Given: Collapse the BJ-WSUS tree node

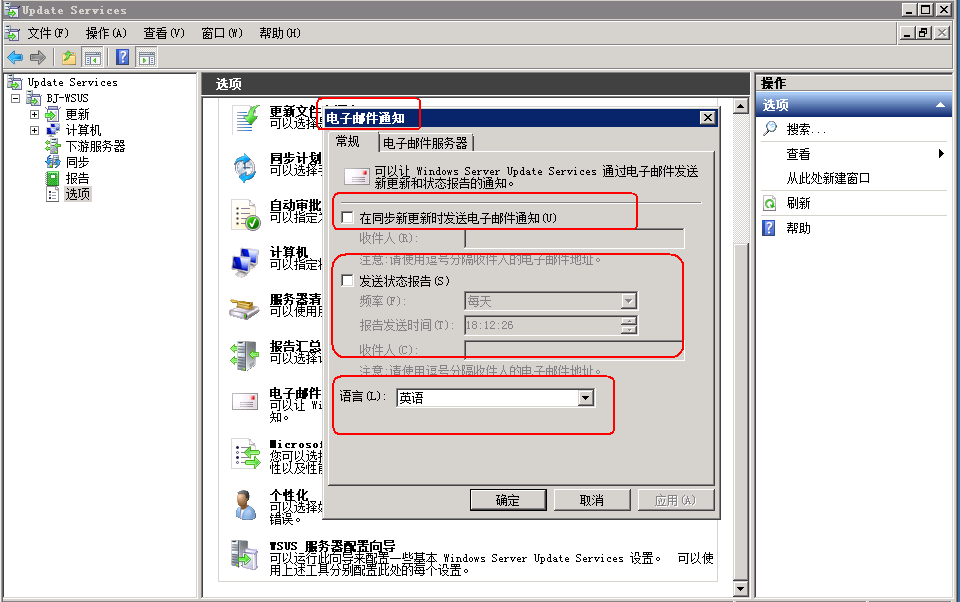Looking at the screenshot, I should click(x=15, y=98).
